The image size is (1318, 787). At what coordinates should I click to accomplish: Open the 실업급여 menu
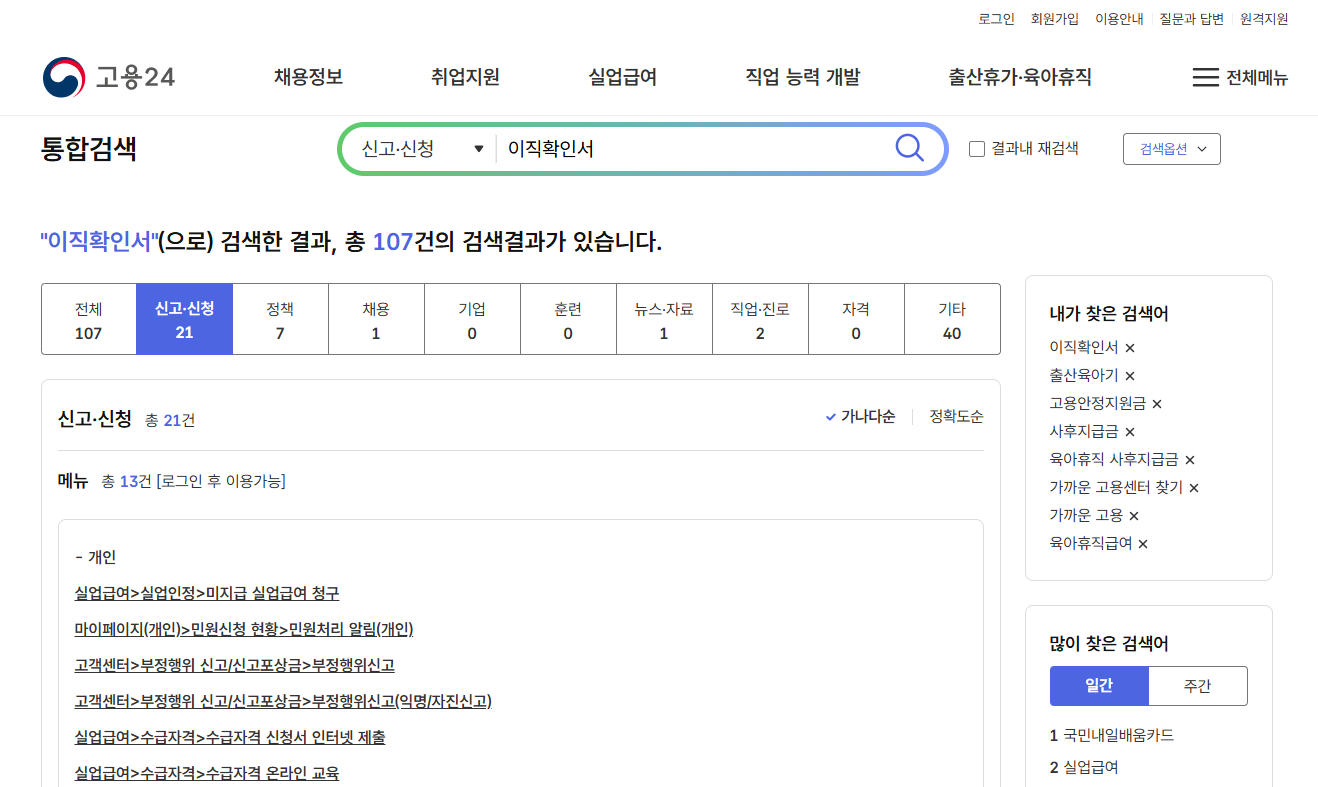(622, 77)
